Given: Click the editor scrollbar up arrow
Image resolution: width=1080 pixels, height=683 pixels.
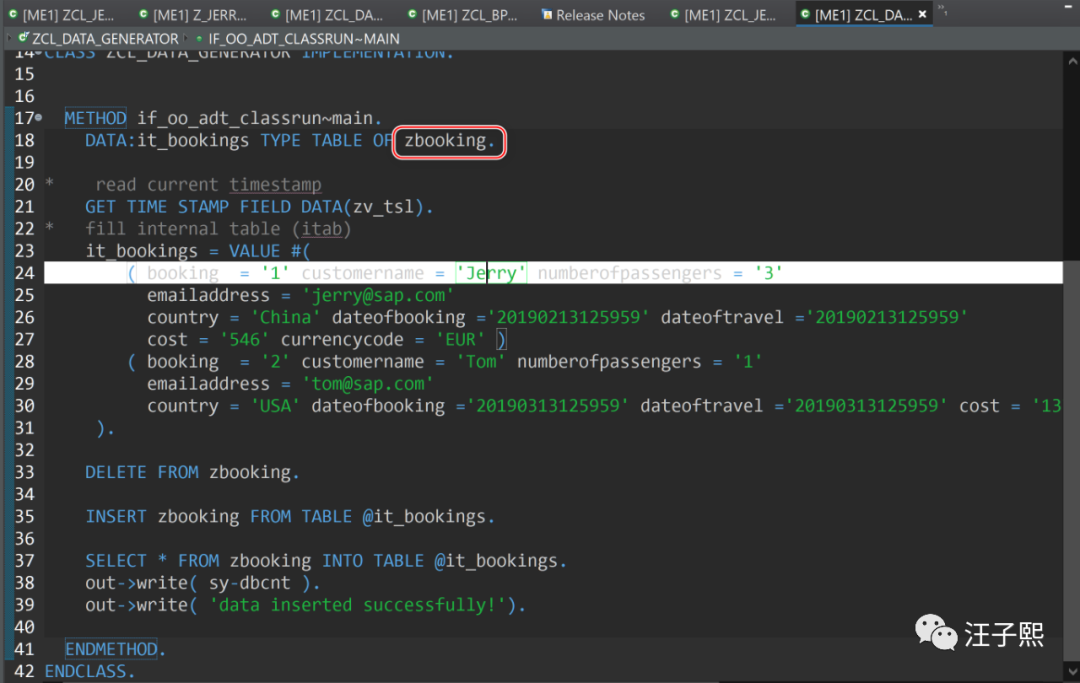Looking at the screenshot, I should click(x=1072, y=62).
